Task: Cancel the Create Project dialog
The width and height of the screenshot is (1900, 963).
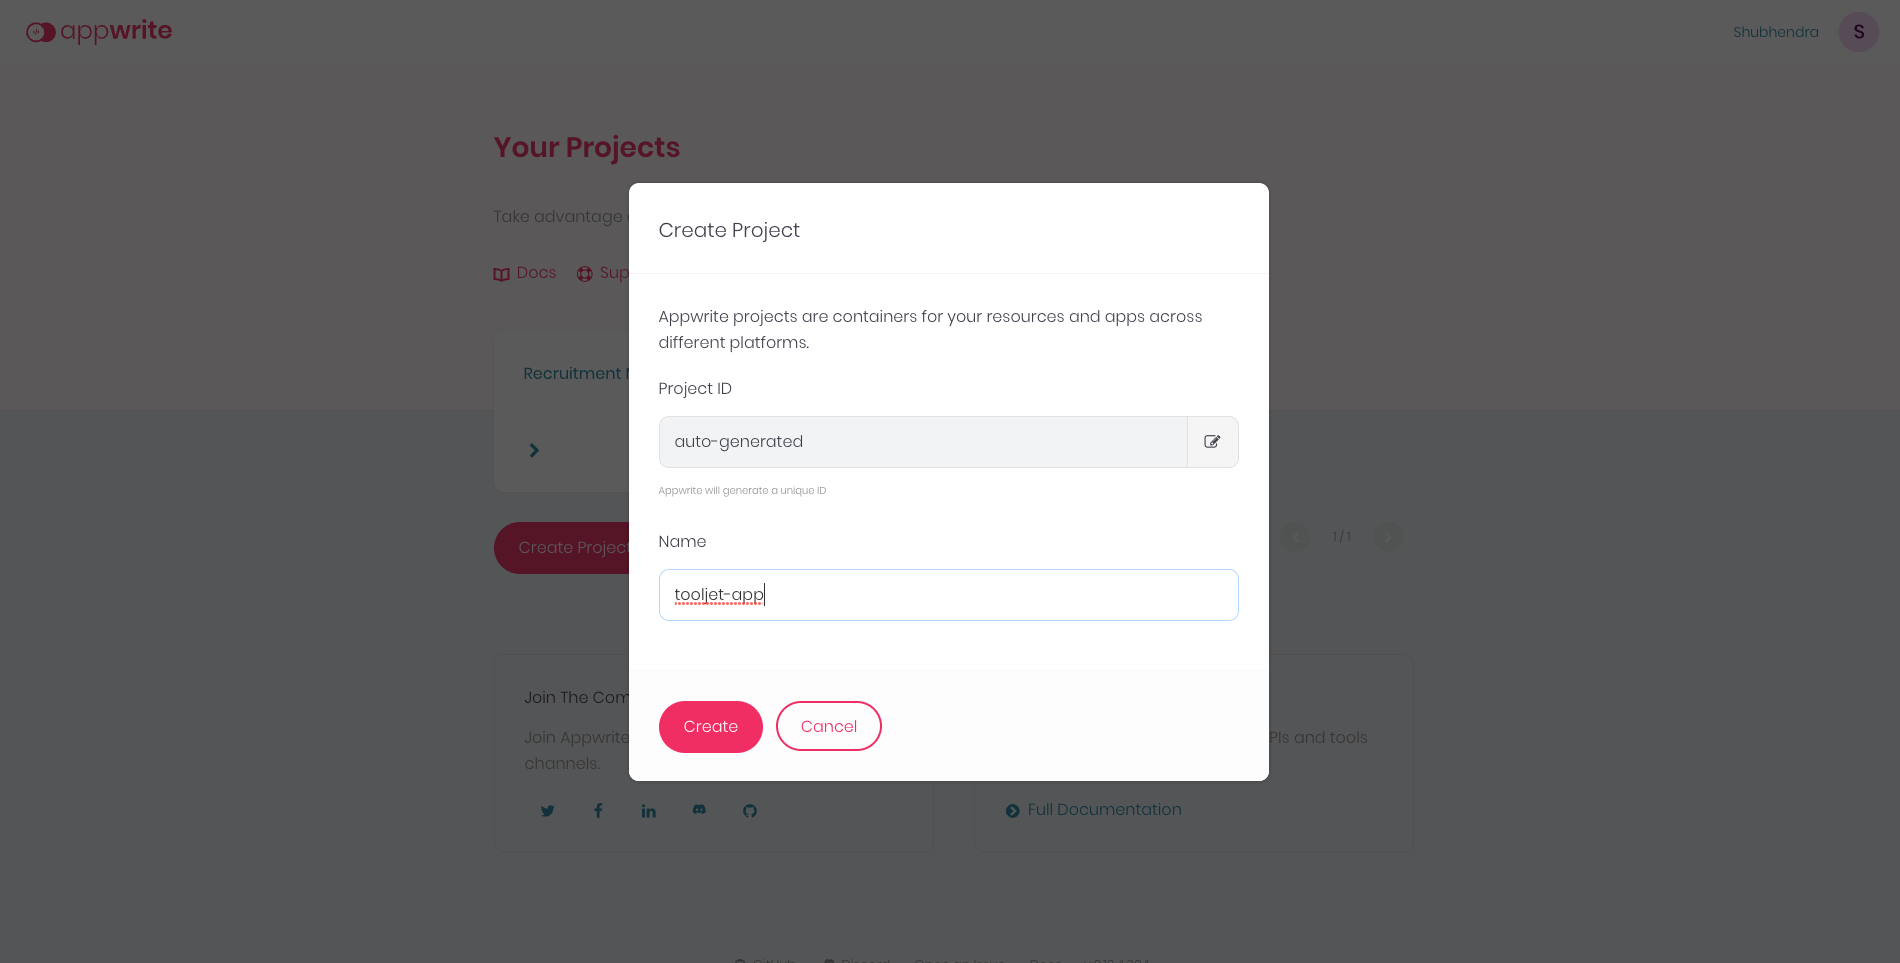Action: tap(828, 726)
